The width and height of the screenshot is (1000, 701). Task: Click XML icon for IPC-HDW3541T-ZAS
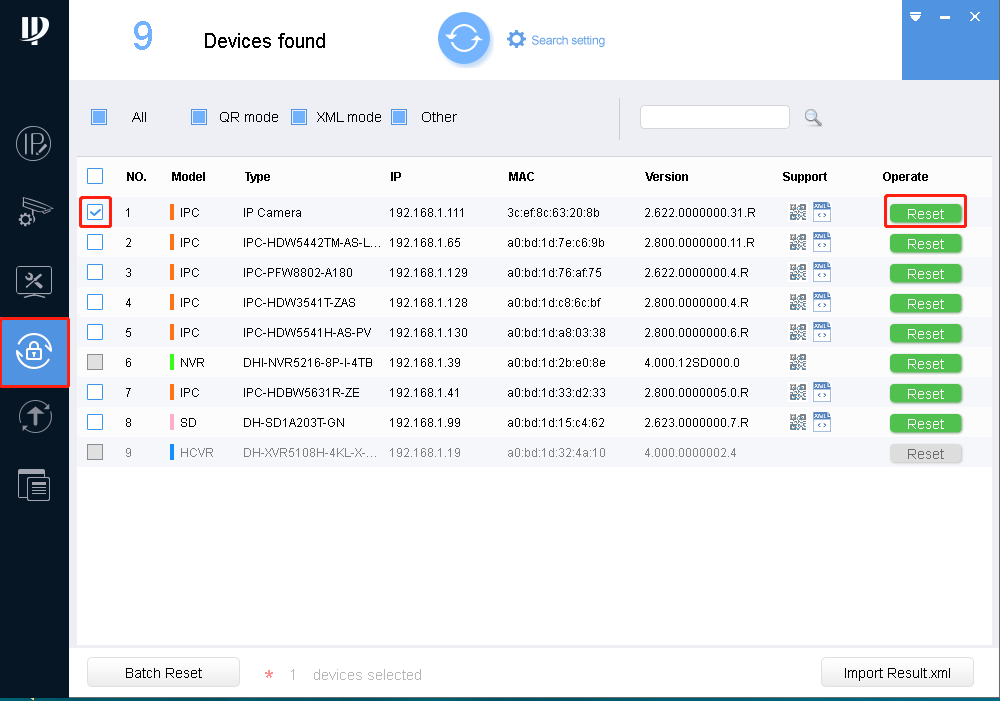pyautogui.click(x=822, y=302)
